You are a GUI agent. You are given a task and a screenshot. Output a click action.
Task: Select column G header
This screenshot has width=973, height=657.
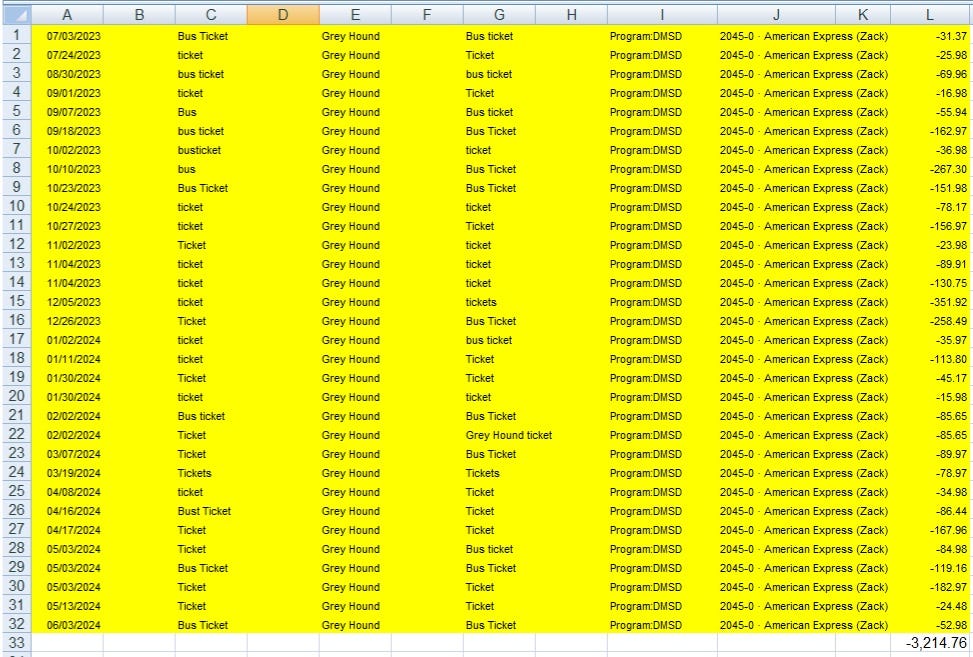(499, 15)
